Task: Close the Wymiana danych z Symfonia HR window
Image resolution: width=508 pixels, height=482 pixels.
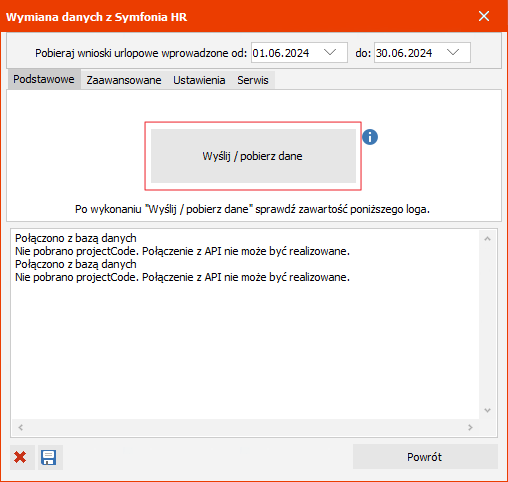Action: pos(484,16)
